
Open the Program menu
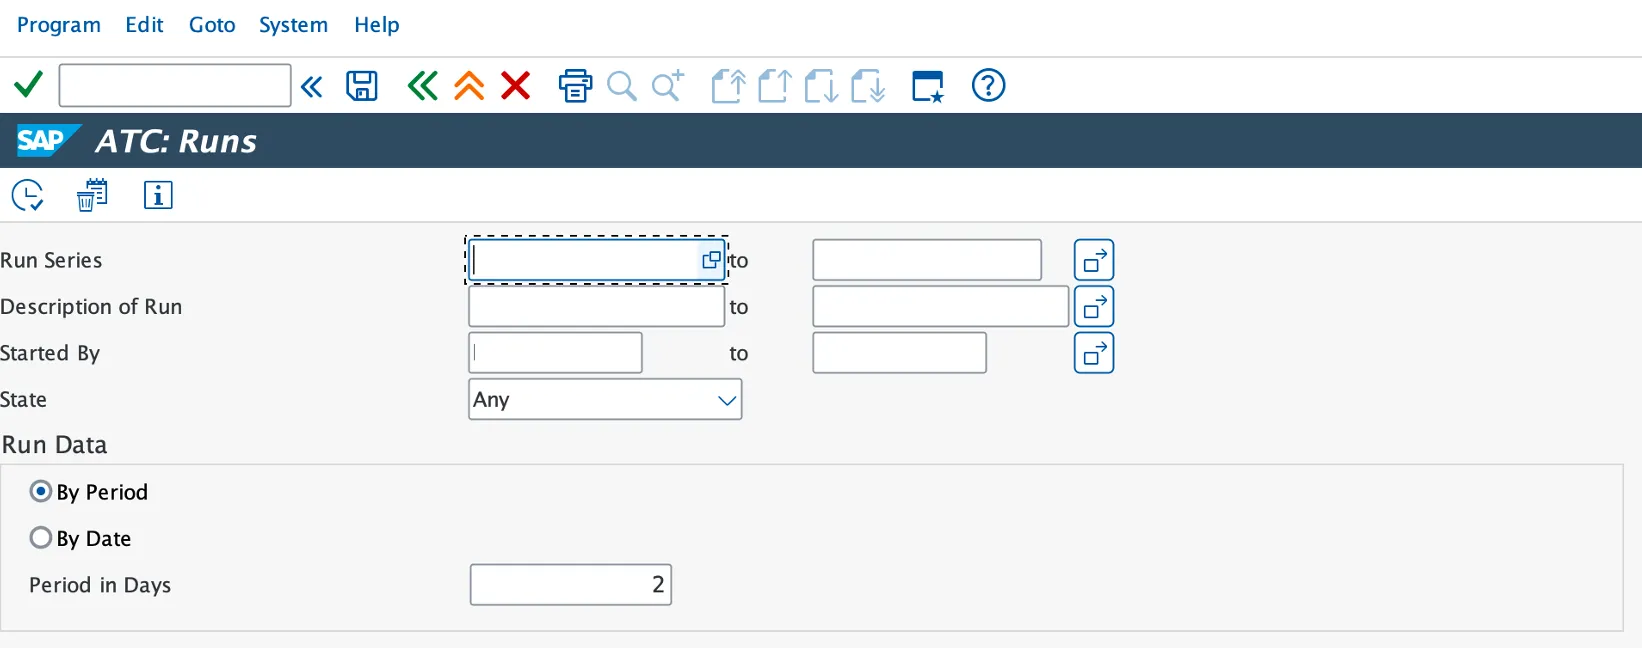tap(59, 25)
